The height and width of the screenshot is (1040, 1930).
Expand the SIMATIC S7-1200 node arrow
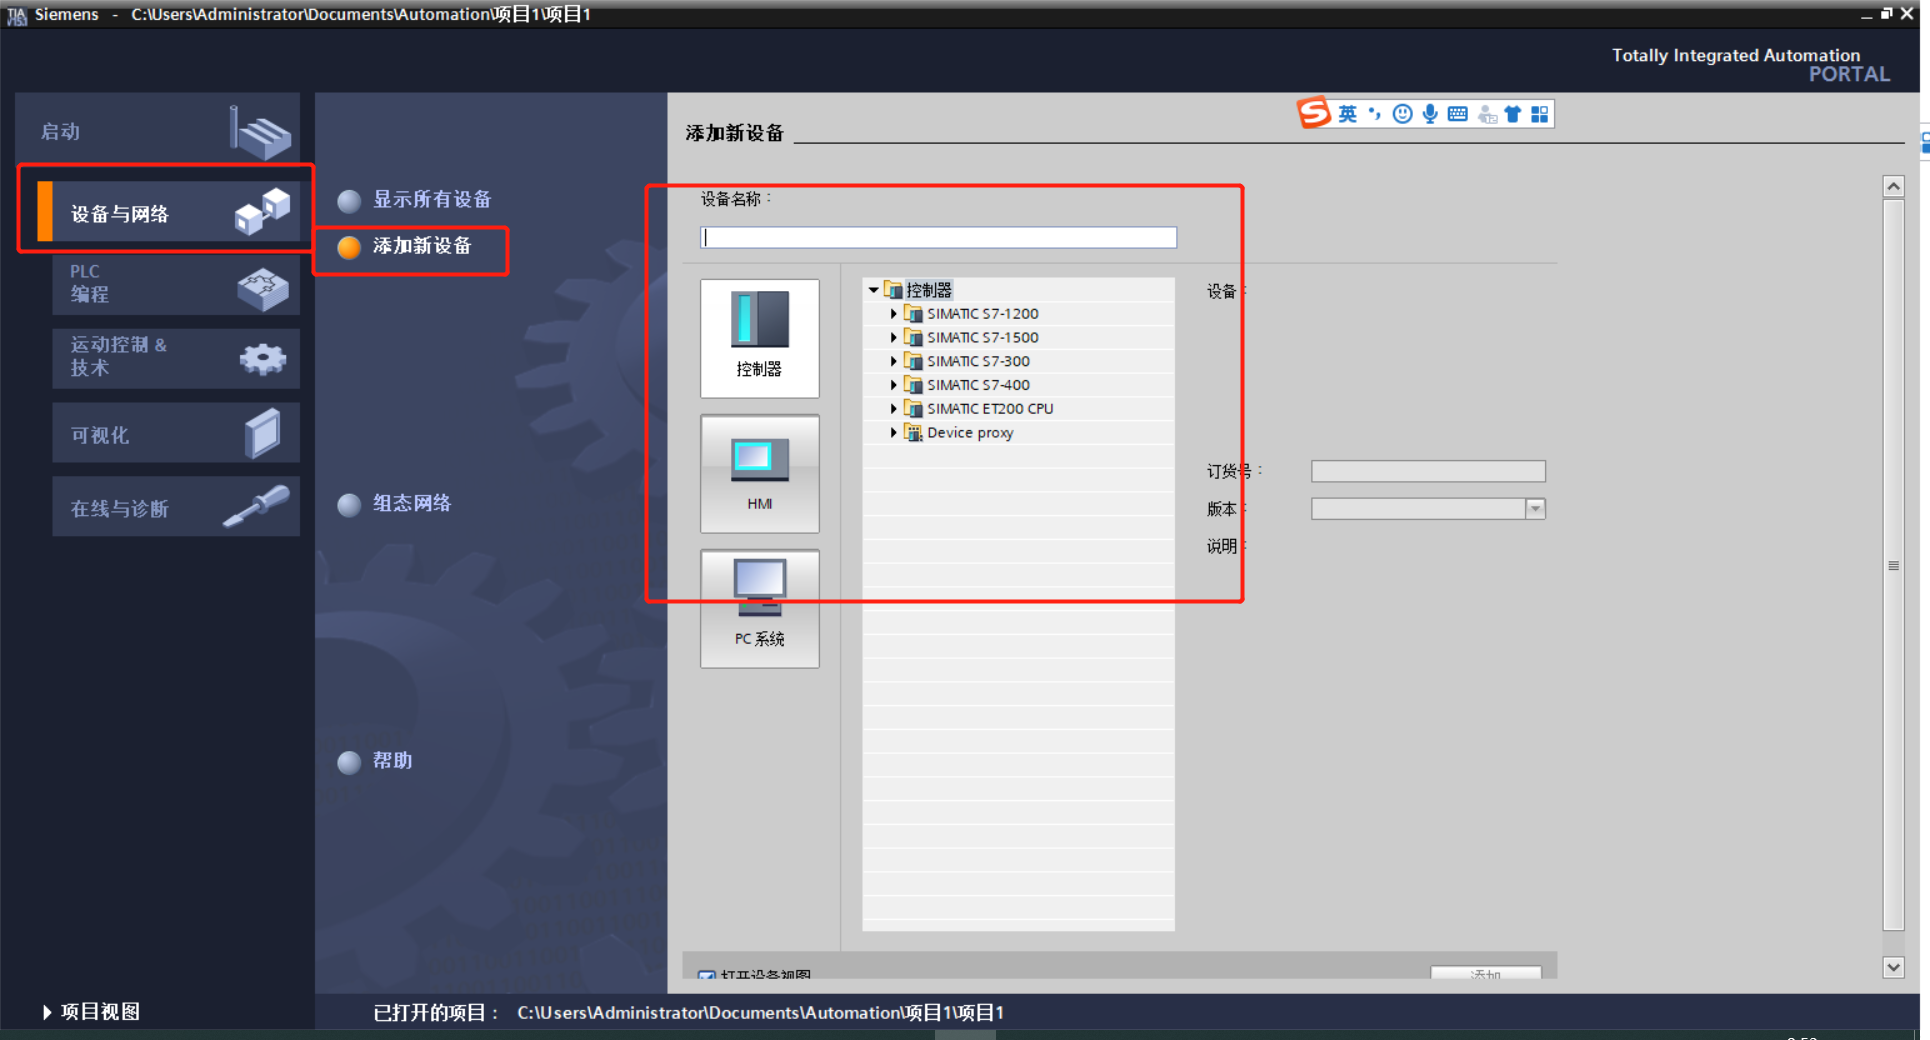(893, 313)
